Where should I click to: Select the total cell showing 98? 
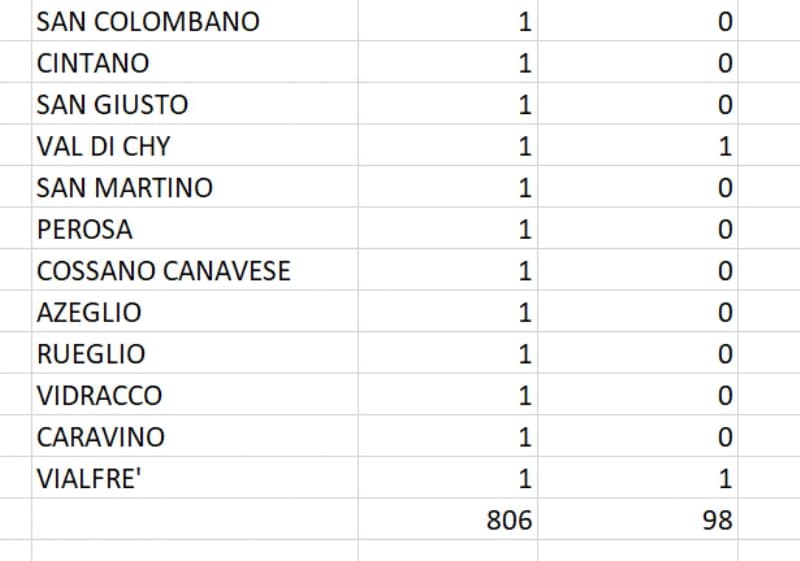pyautogui.click(x=716, y=521)
